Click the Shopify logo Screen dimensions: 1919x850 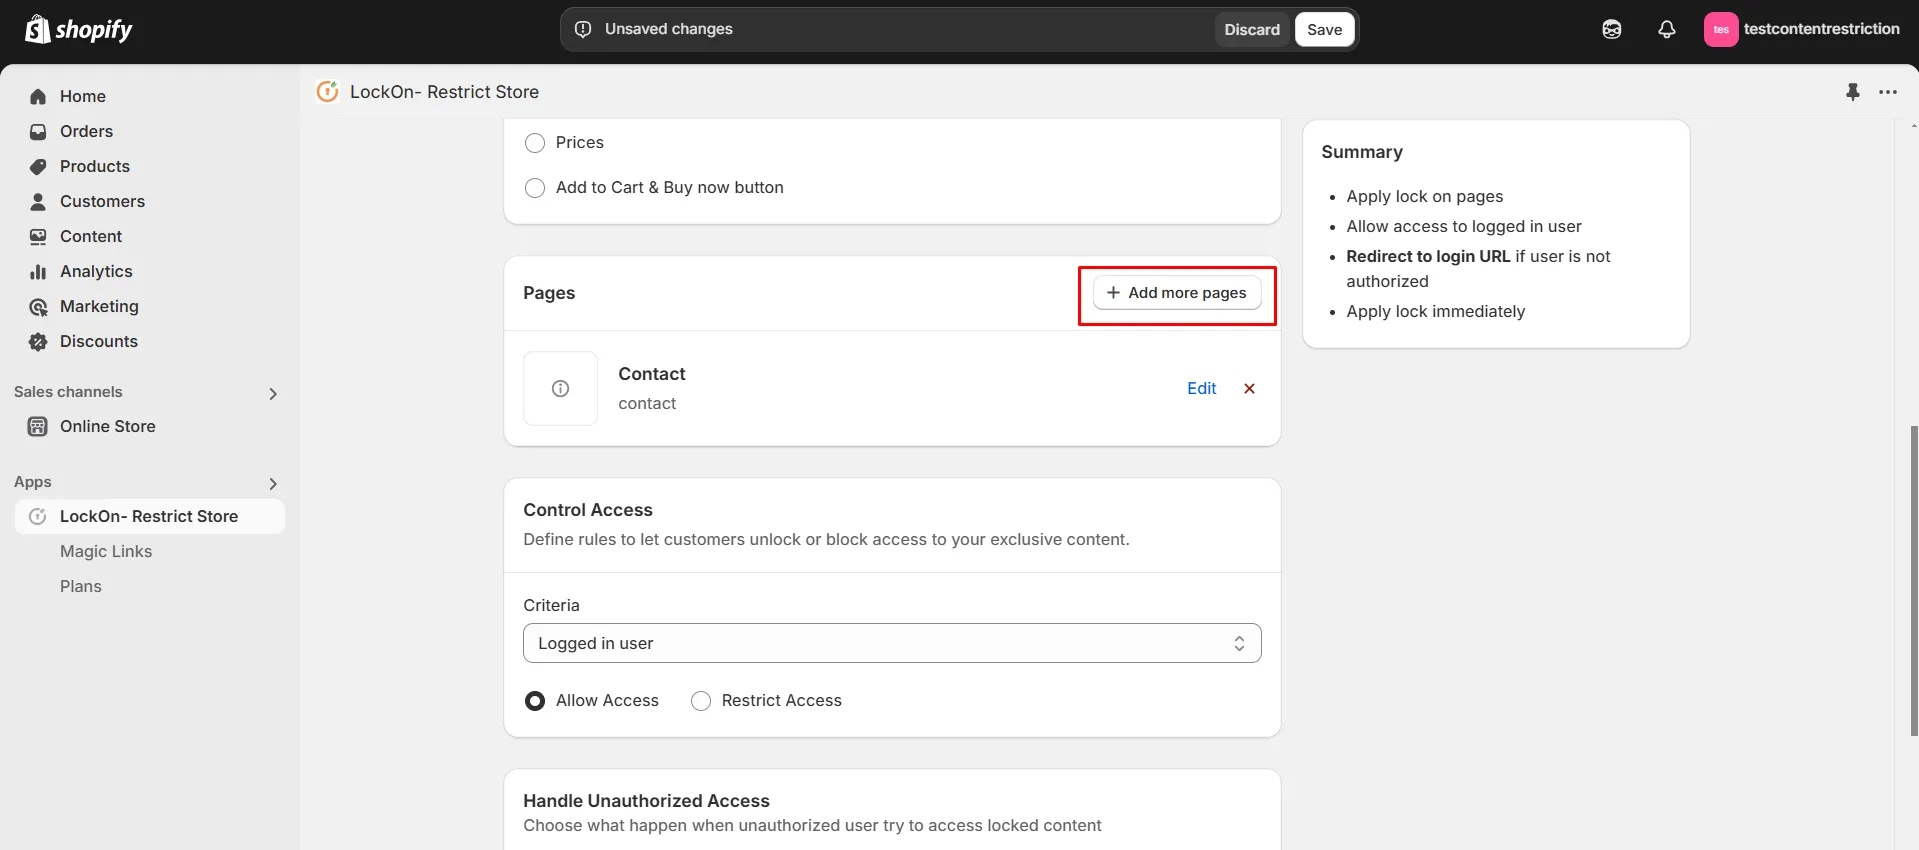[78, 29]
